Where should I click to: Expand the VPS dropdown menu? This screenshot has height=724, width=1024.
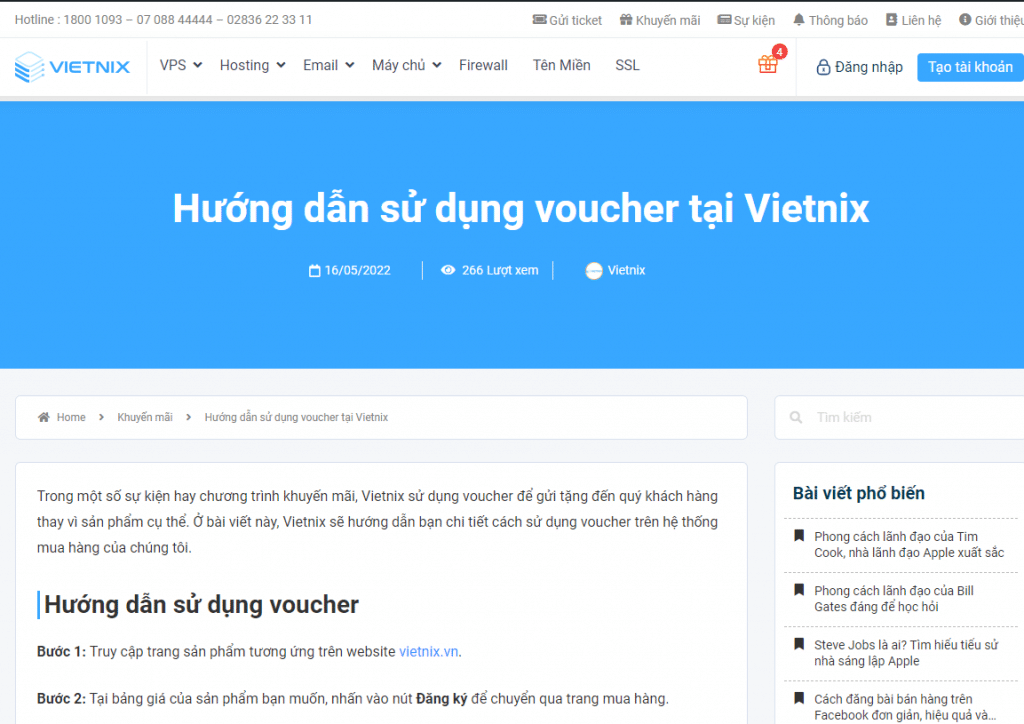(x=181, y=65)
